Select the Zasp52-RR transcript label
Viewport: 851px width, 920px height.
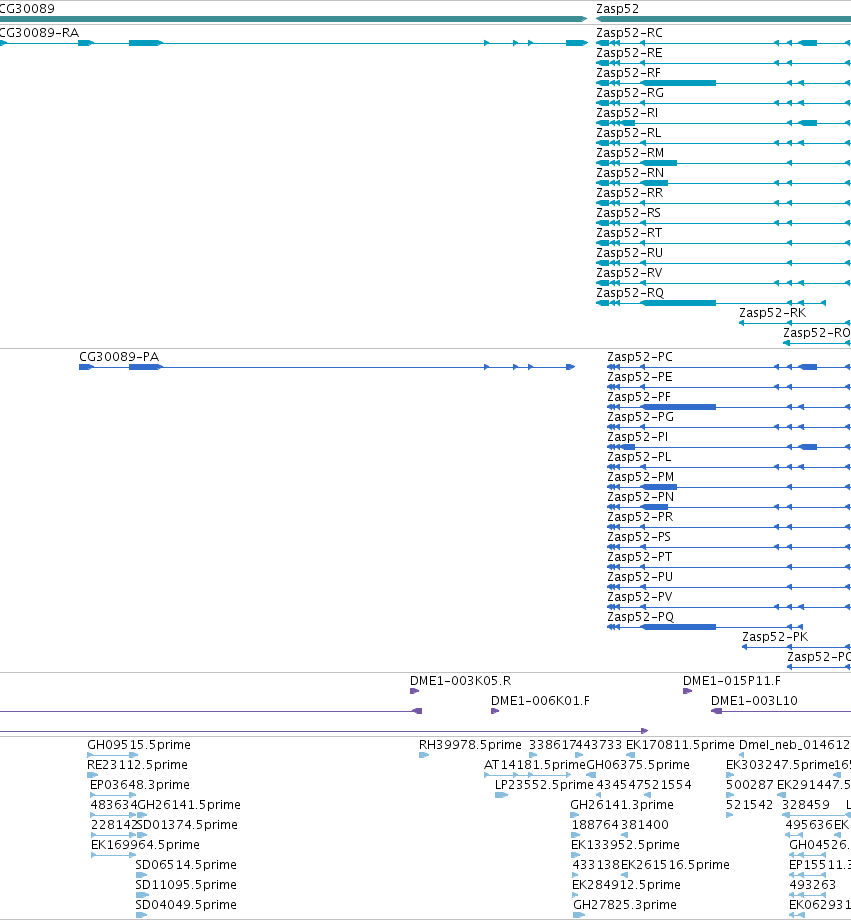click(x=629, y=192)
